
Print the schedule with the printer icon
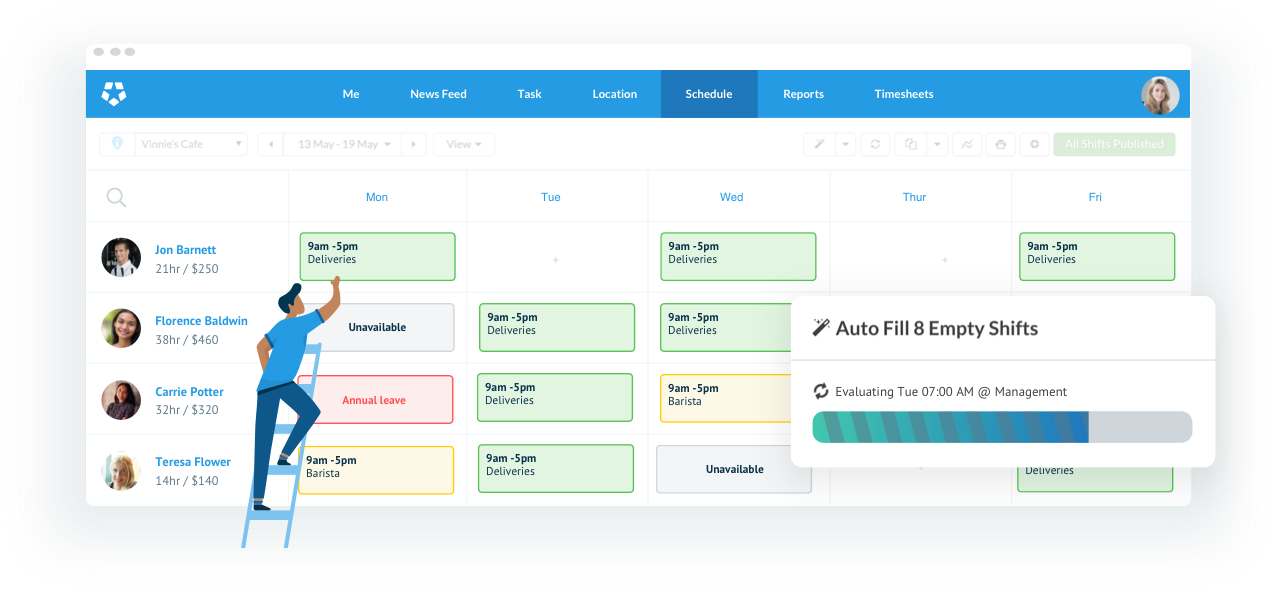click(x=1000, y=144)
